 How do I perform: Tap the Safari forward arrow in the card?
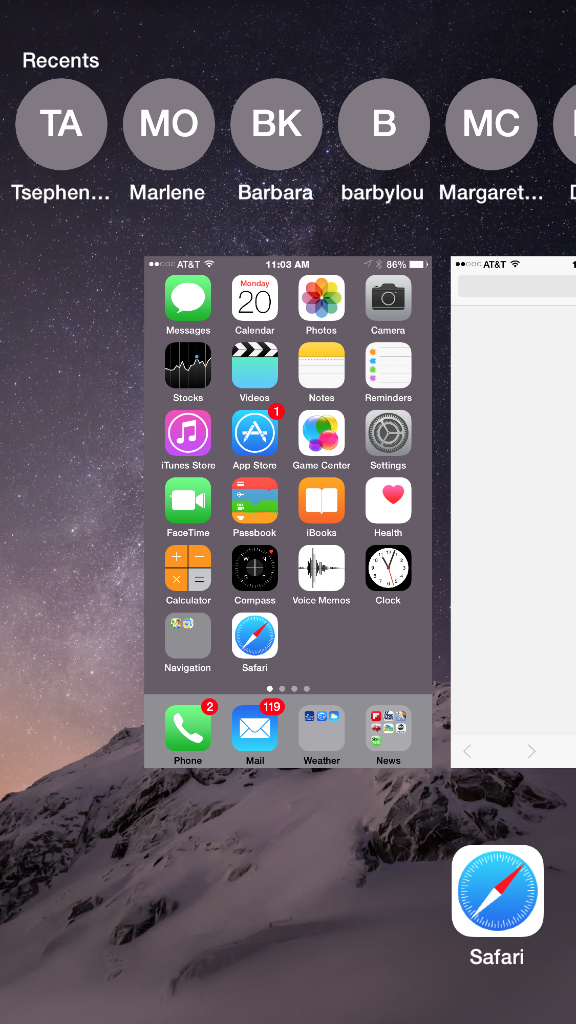[x=532, y=751]
